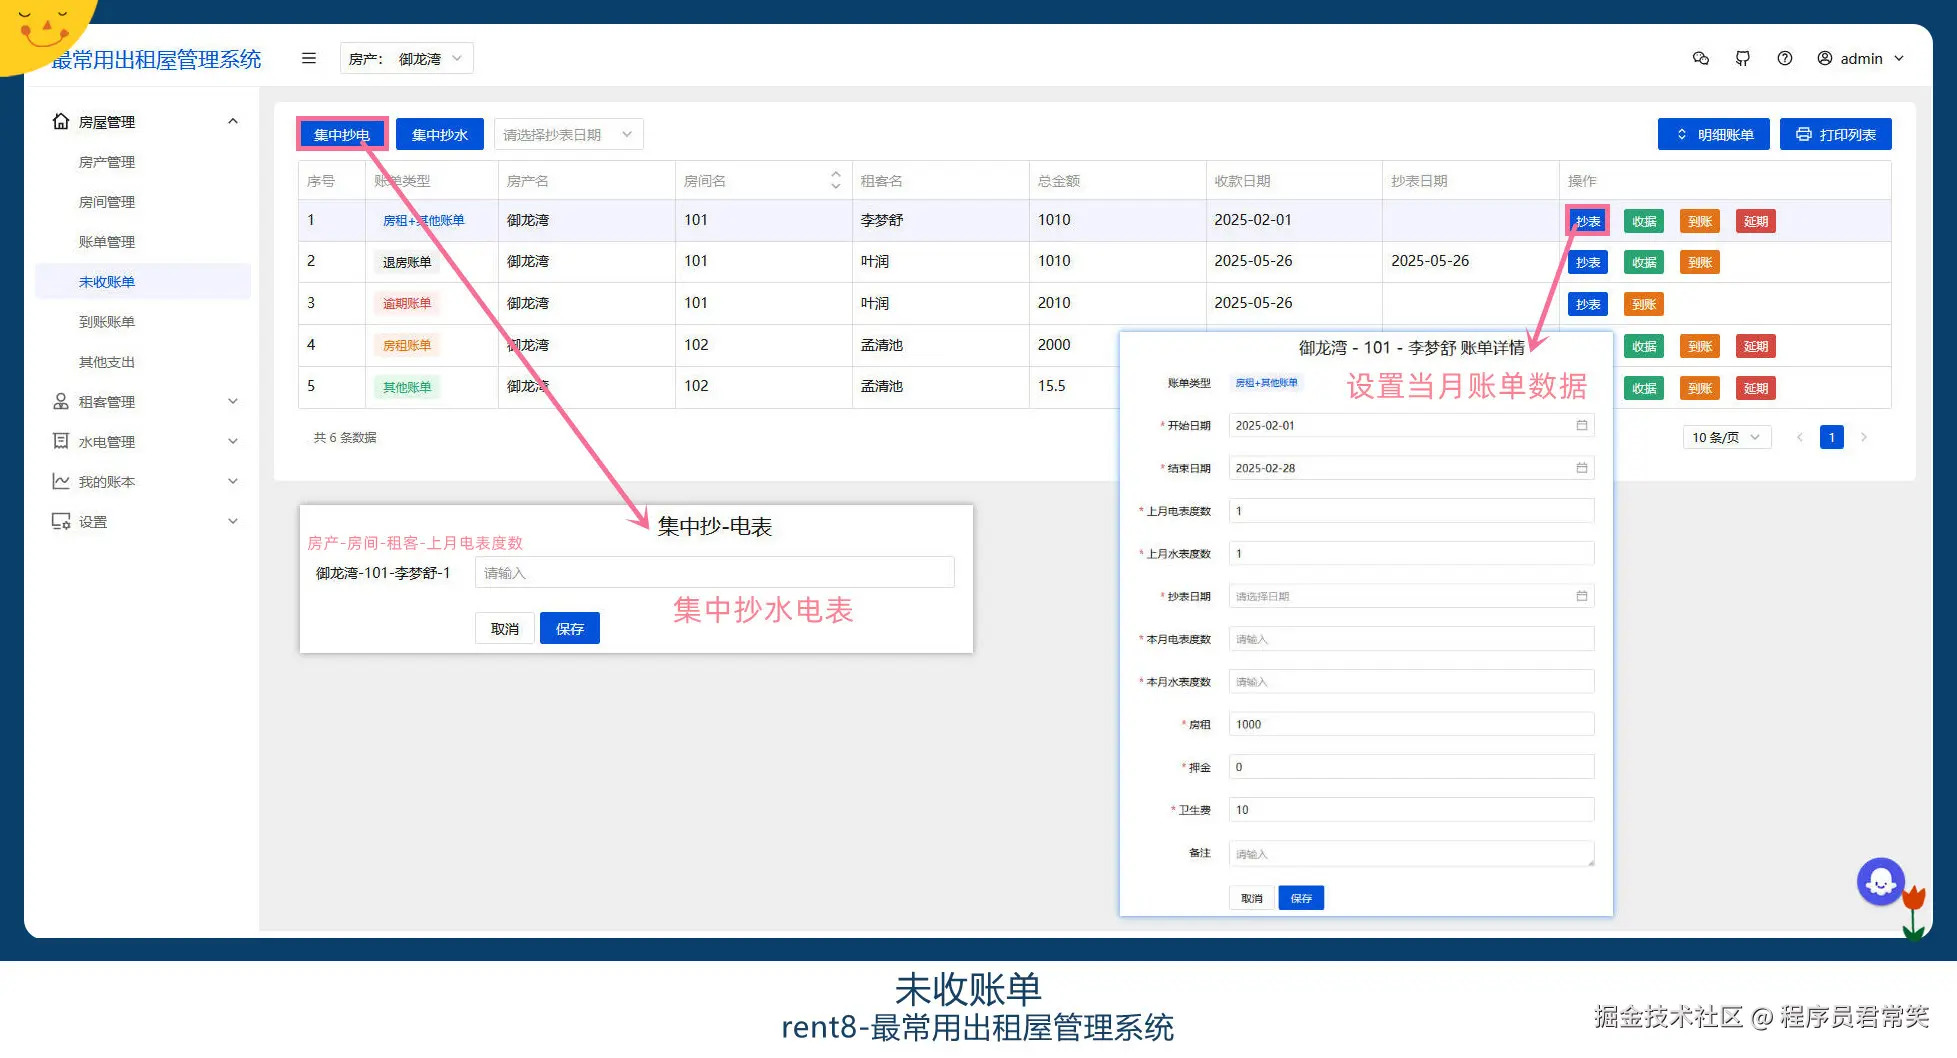1957x1058 pixels.
Task: Open the GitHub icon in the top bar
Action: [x=1743, y=58]
